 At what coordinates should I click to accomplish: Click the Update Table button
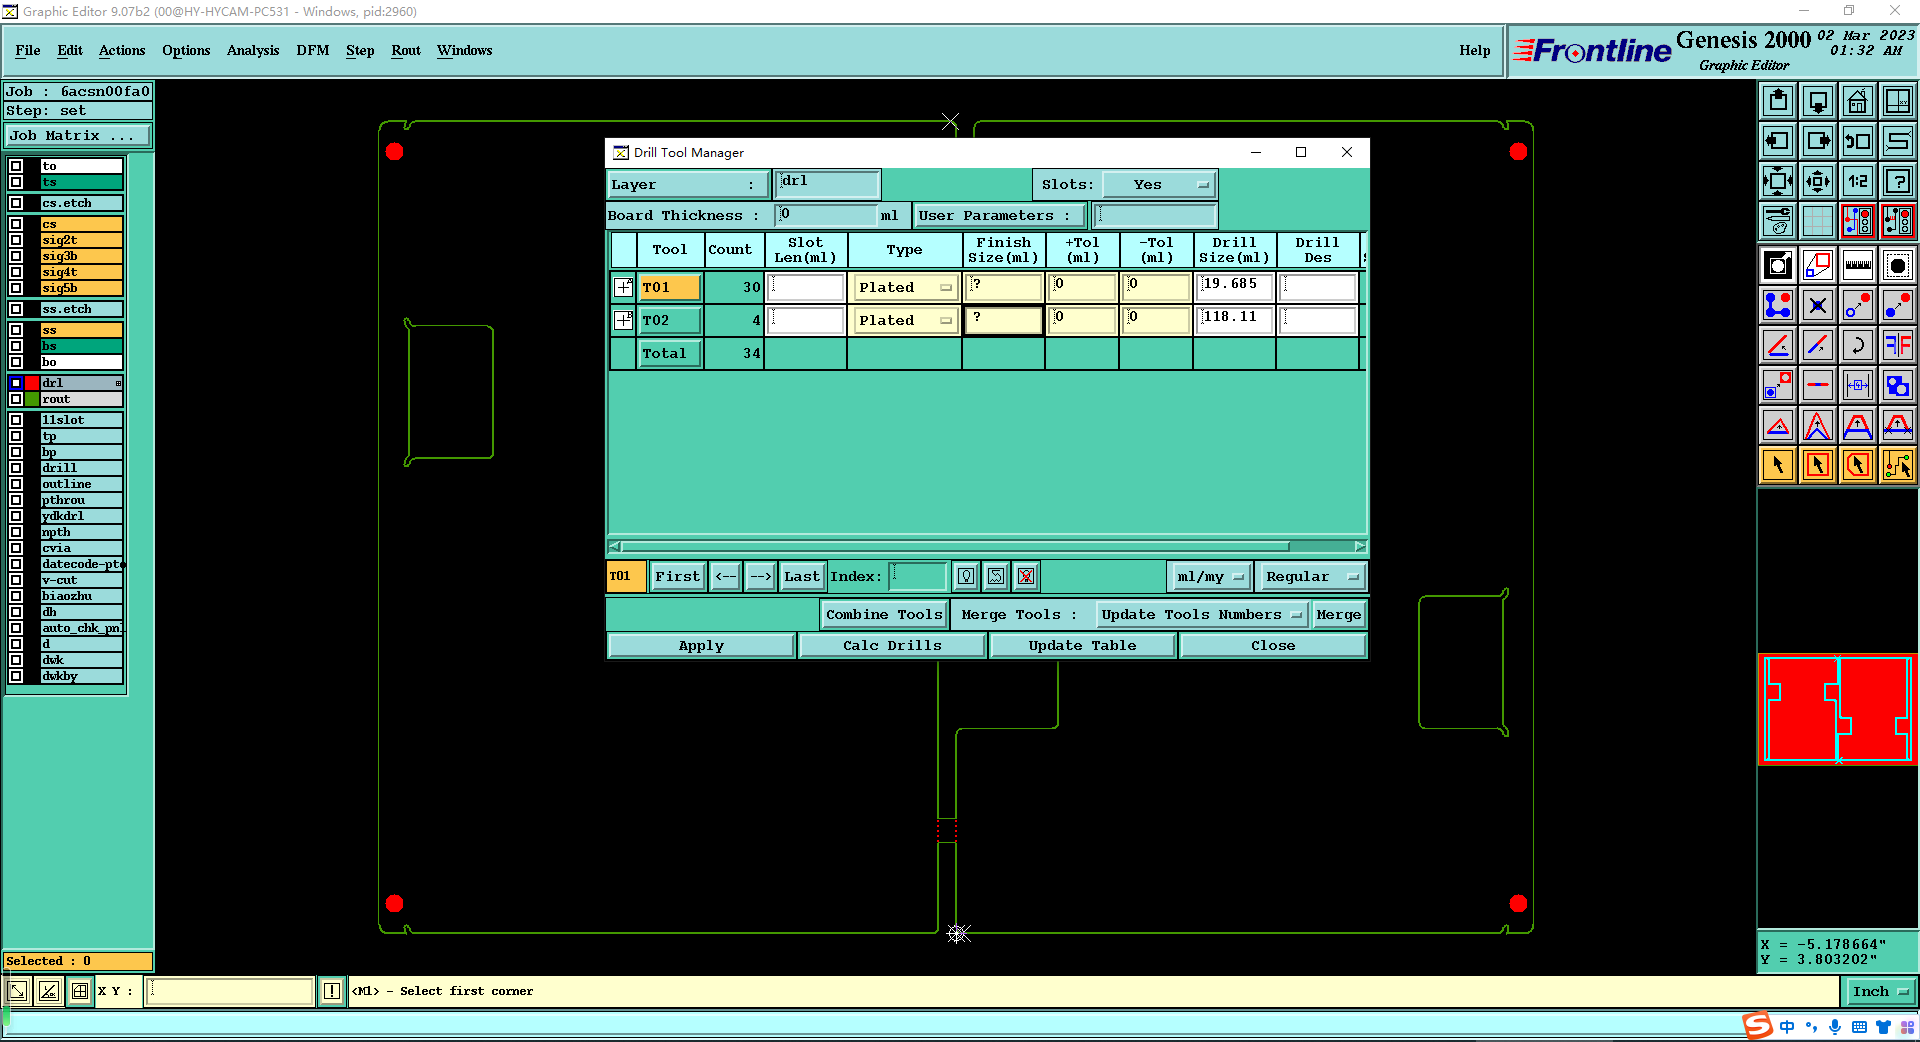pyautogui.click(x=1082, y=645)
